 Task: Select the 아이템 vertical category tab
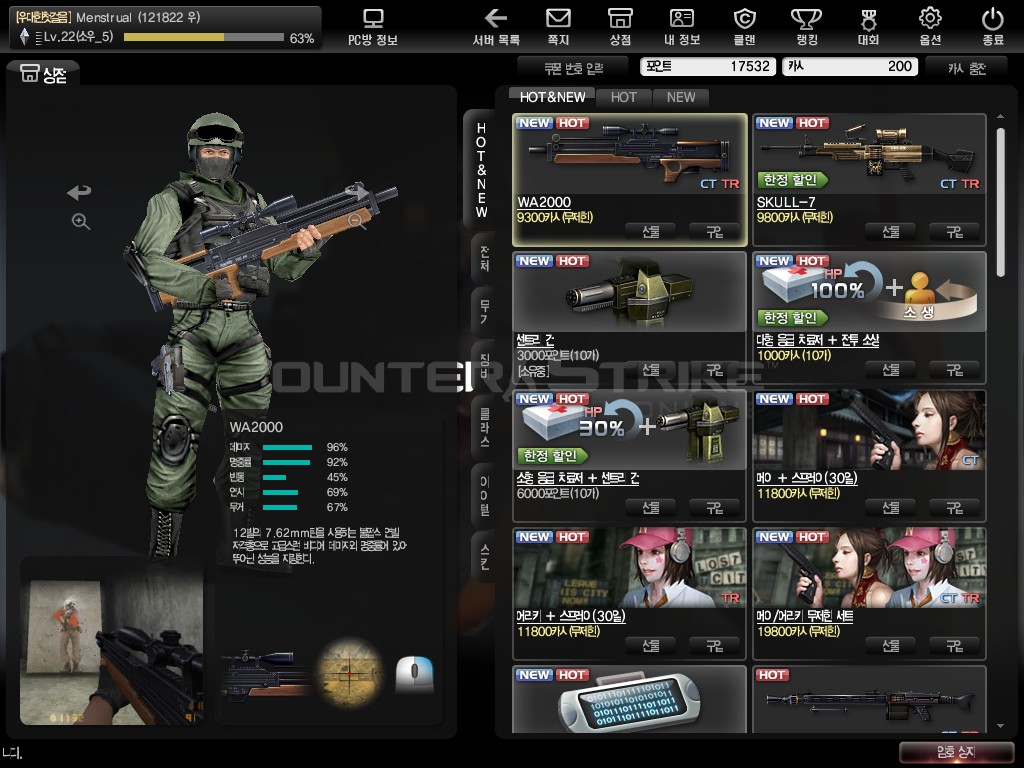tap(484, 496)
